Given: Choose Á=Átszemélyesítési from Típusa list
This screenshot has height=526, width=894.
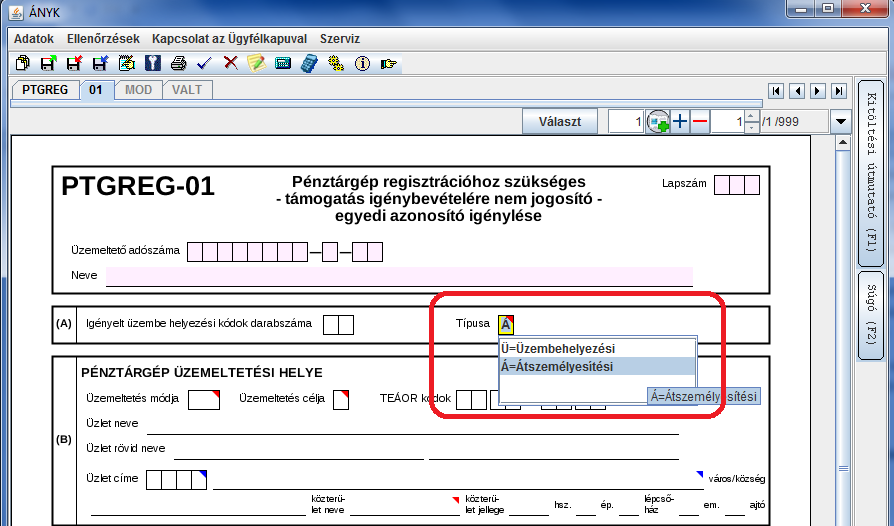Looking at the screenshot, I should tap(598, 366).
